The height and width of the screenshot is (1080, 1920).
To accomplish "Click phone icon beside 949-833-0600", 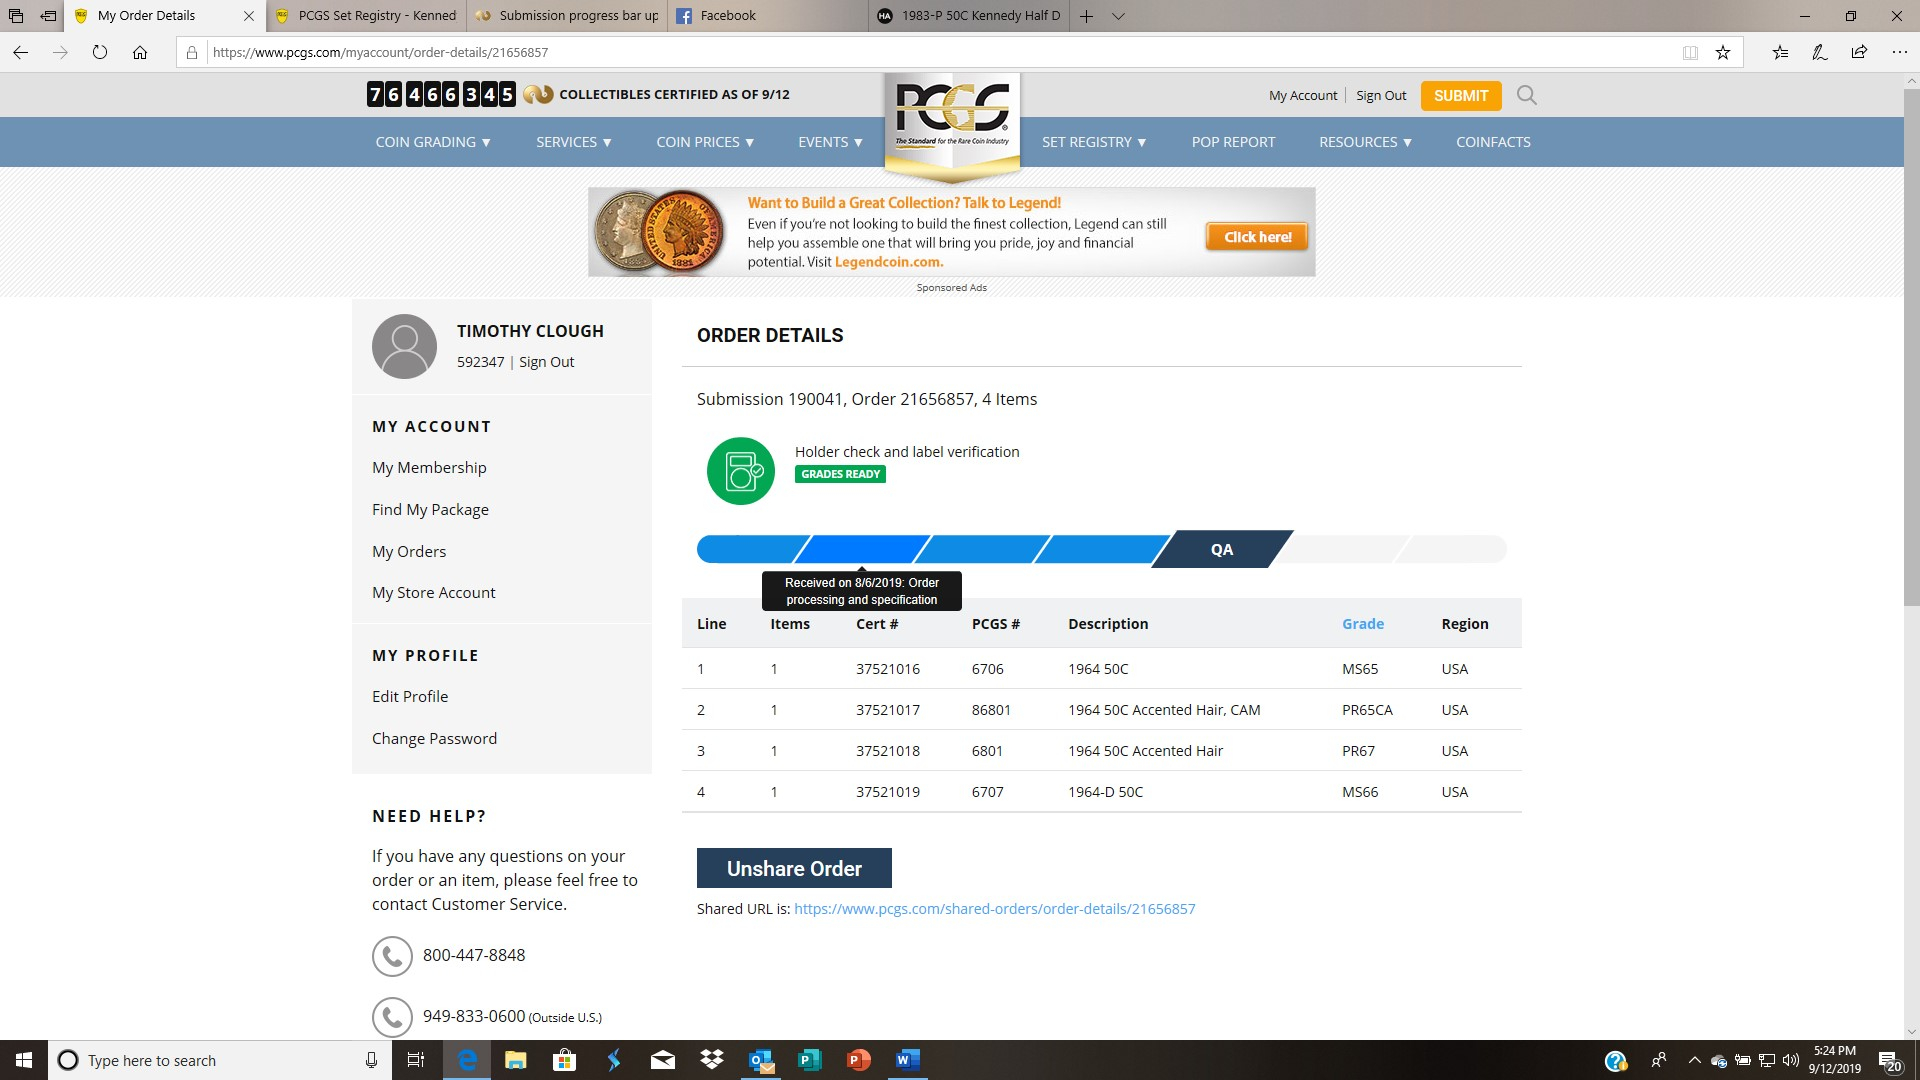I will [392, 1017].
